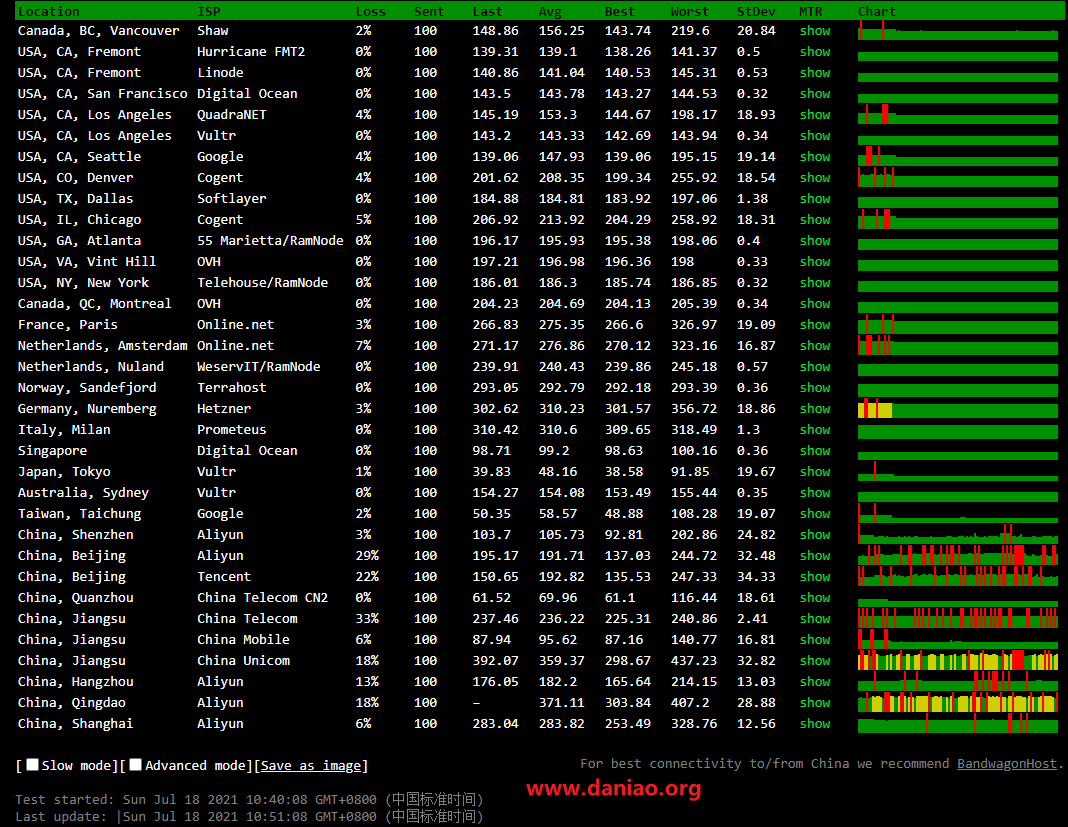The width and height of the screenshot is (1068, 827).
Task: Click the latency chart for Jiangsu China Telecom
Action: (958, 619)
